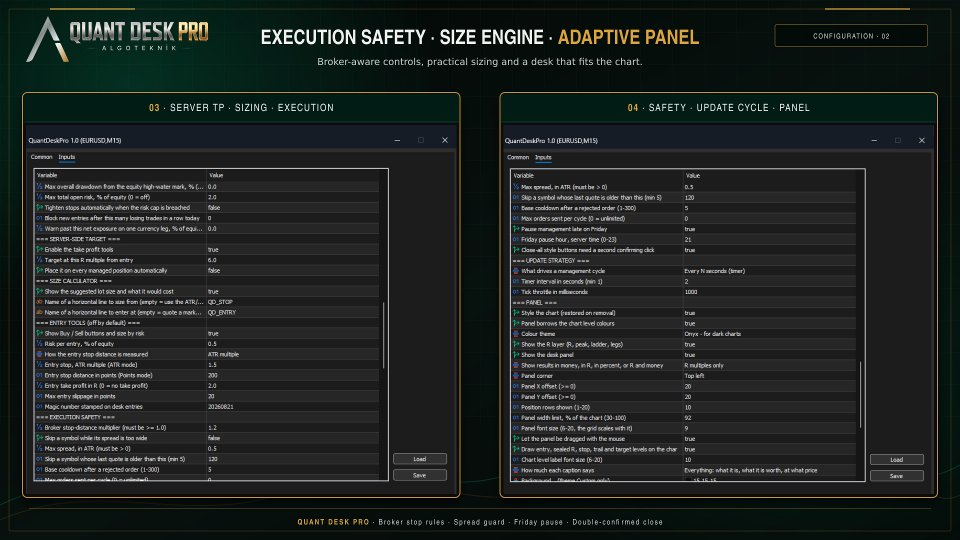Click the 'CONFIGURATION · 02' badge
Viewport: 960px width, 540px height.
click(x=851, y=36)
